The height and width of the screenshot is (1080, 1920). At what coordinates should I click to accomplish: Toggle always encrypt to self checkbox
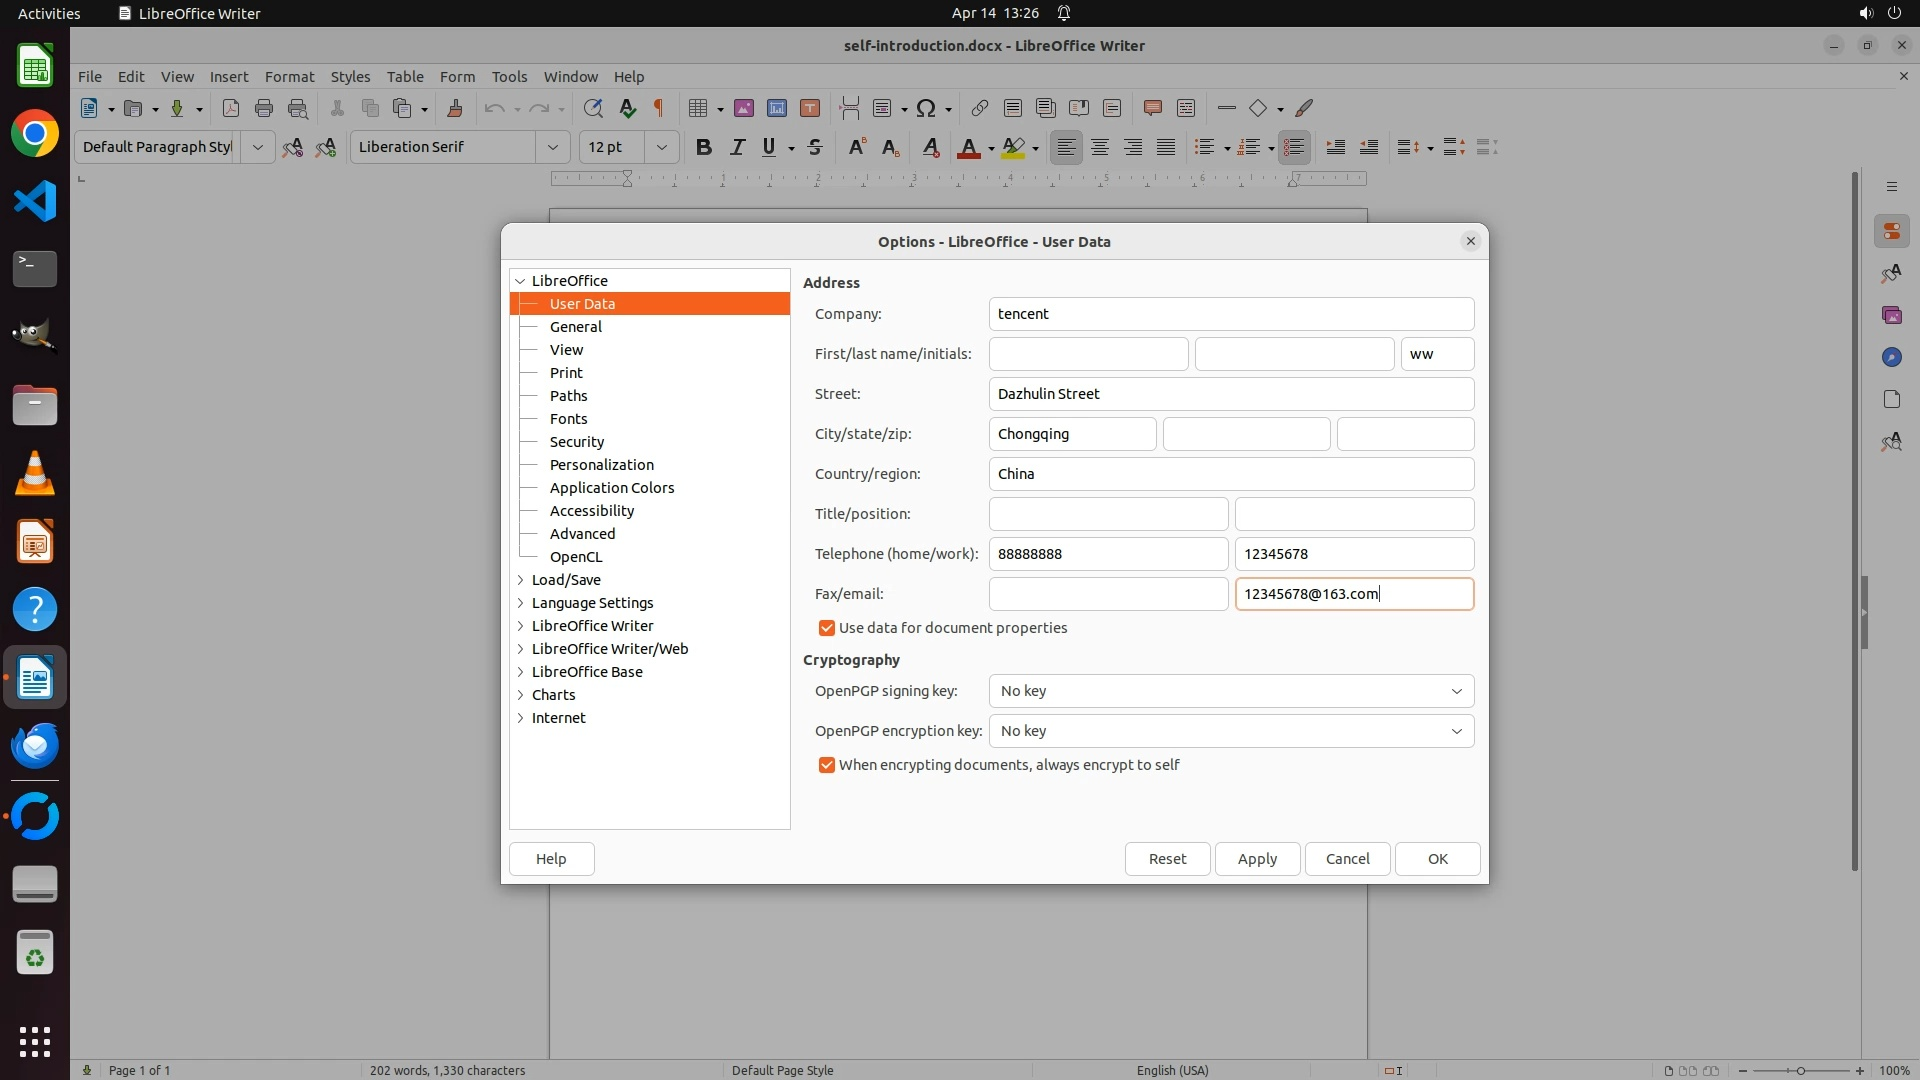(x=826, y=765)
